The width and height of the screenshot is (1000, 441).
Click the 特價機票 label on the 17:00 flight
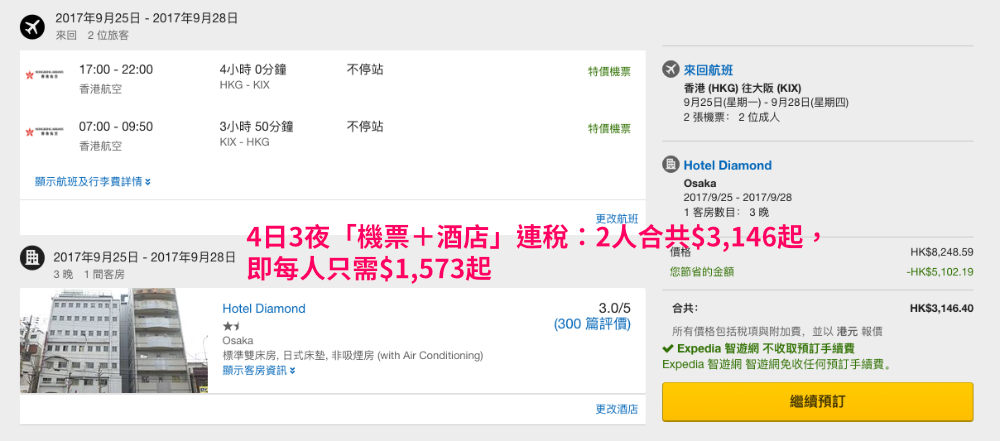coord(609,71)
